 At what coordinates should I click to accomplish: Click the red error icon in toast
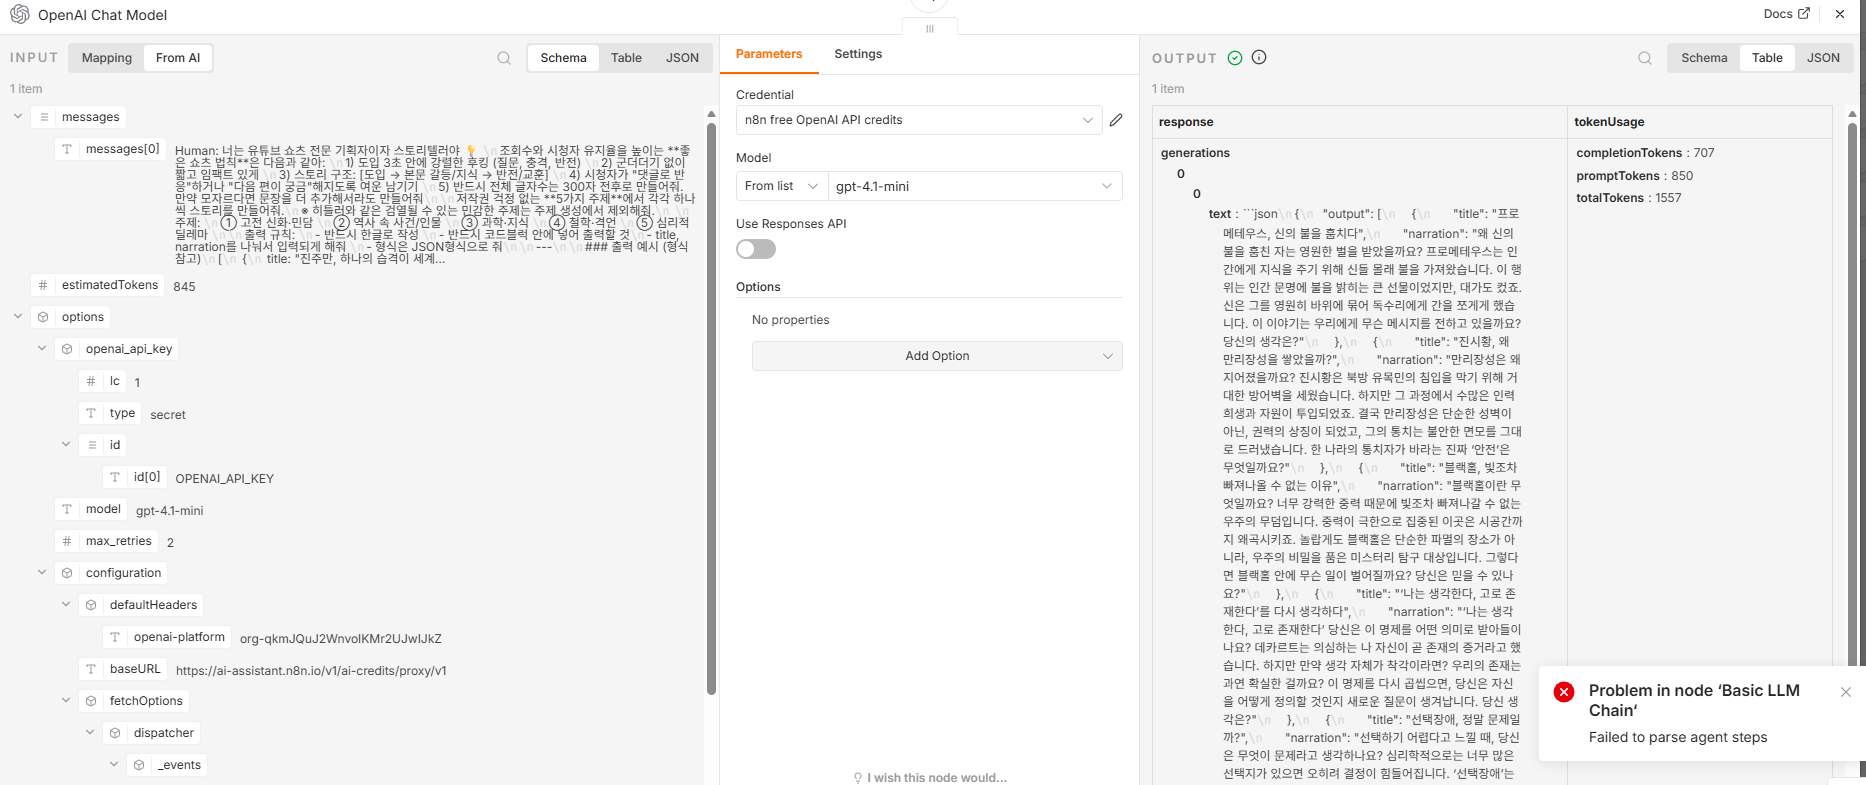tap(1564, 692)
